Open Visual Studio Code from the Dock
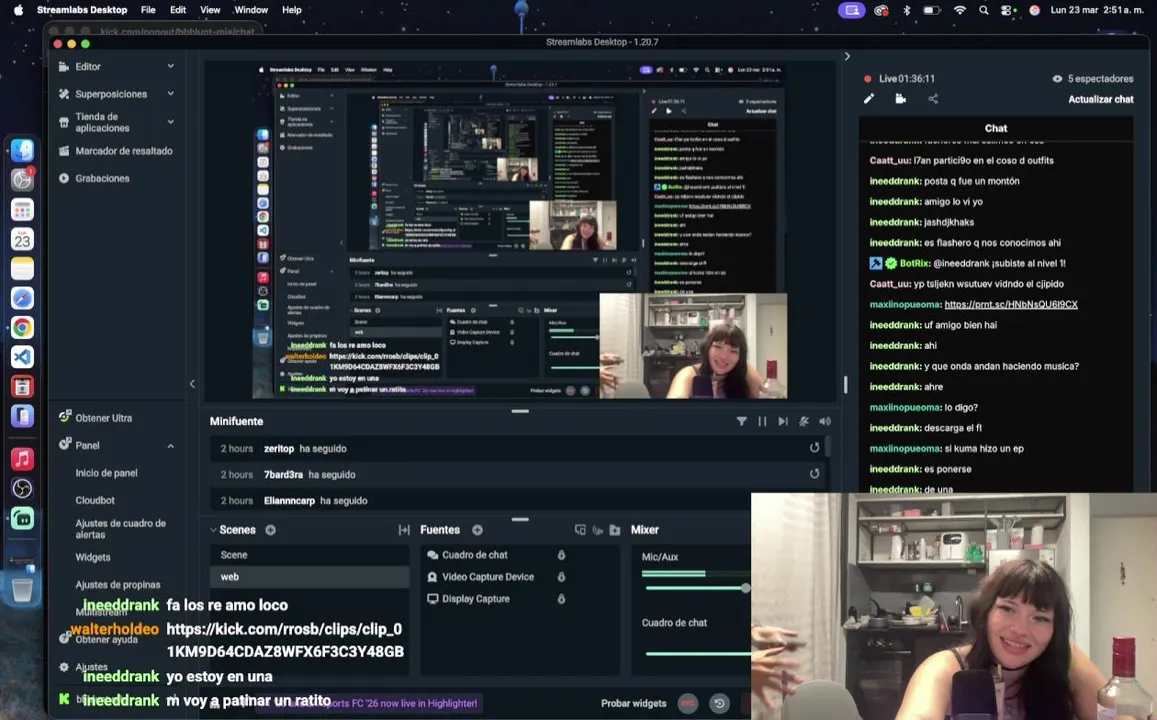 [x=22, y=357]
